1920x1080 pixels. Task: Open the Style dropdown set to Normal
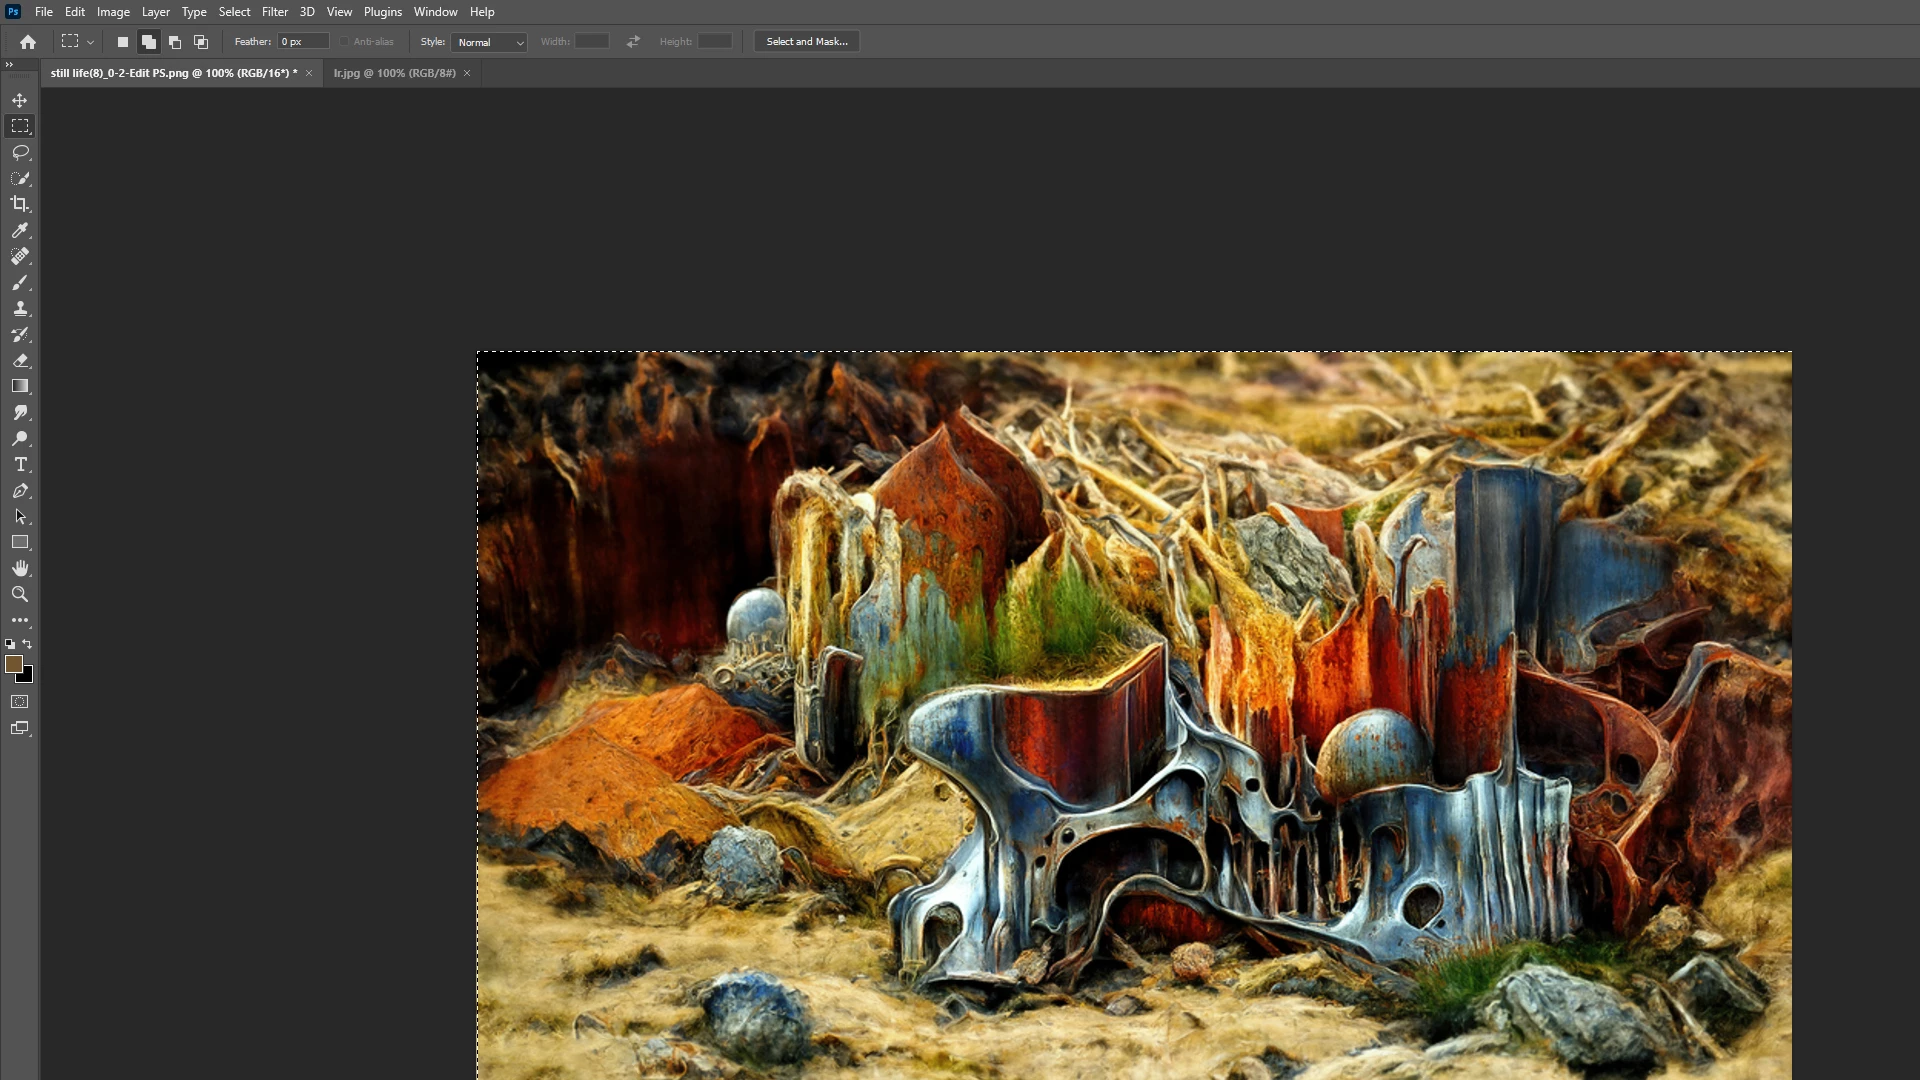489,42
